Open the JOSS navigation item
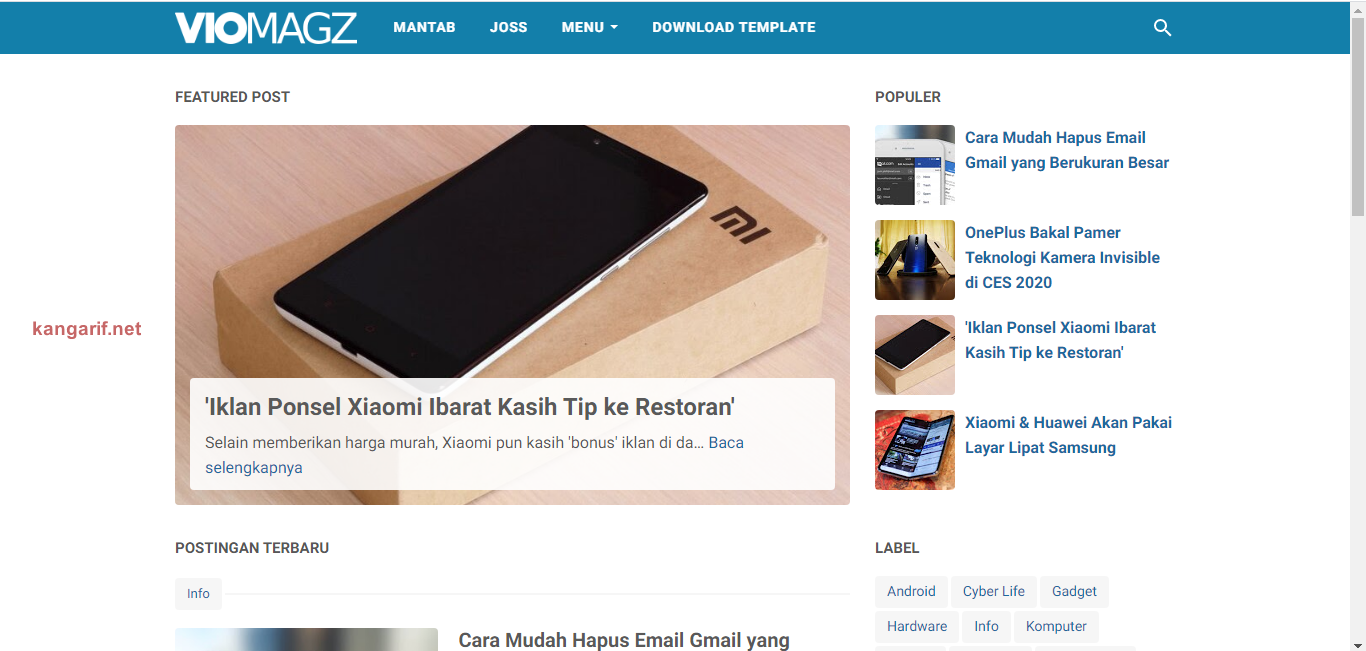The width and height of the screenshot is (1366, 651). pos(508,27)
